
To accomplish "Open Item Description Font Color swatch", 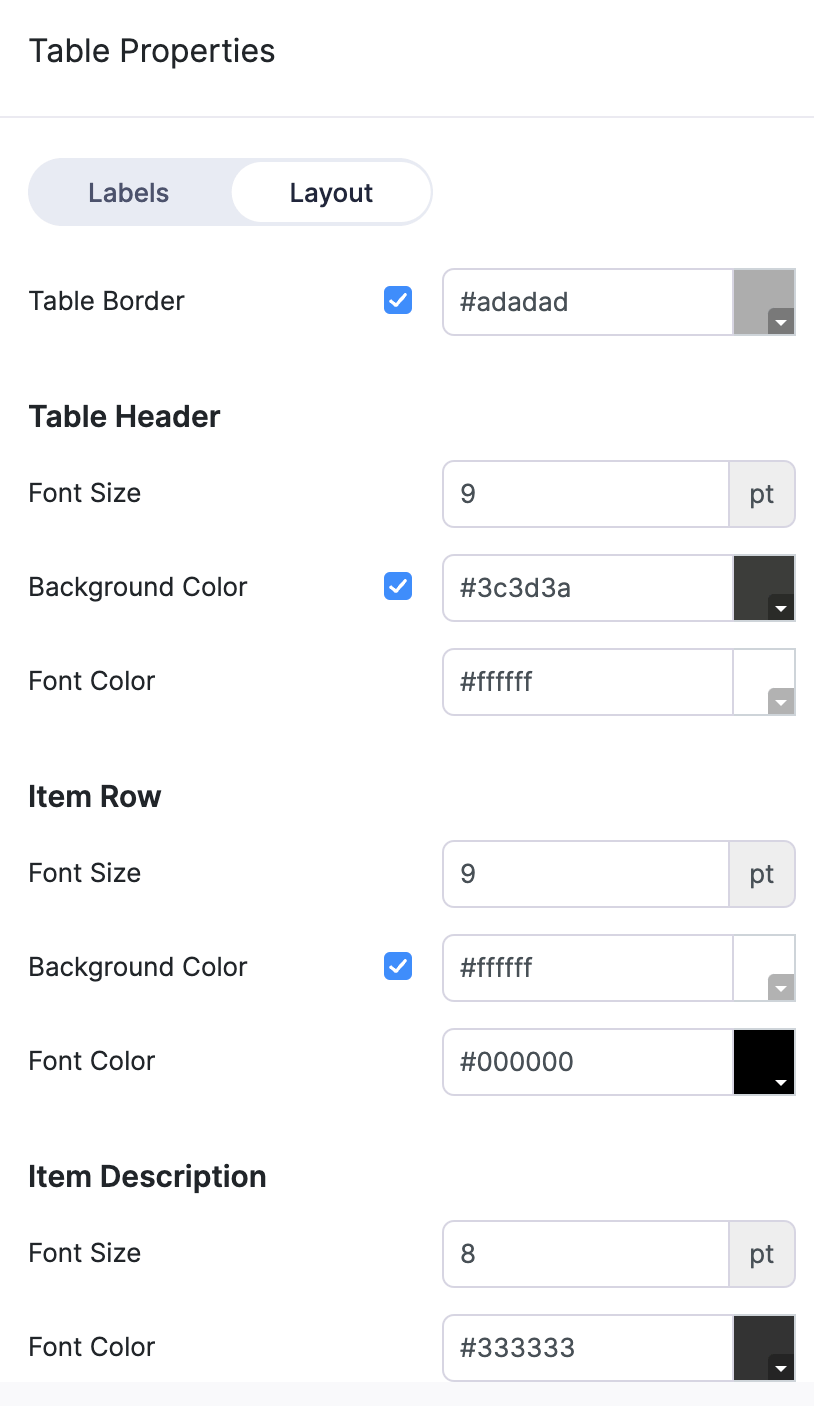I will [x=764, y=1348].
